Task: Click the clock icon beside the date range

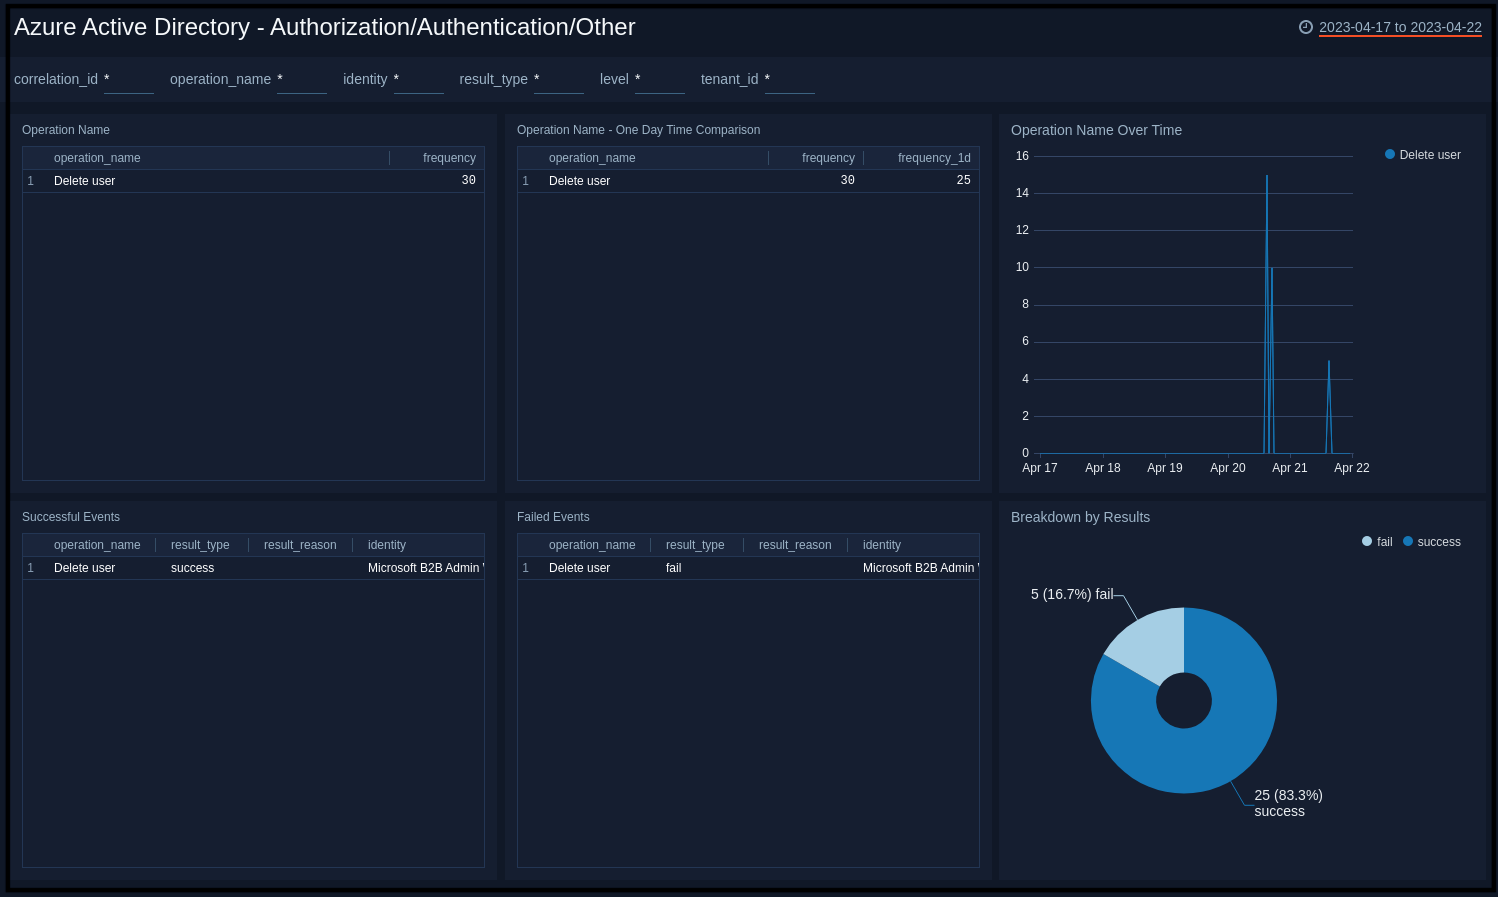Action: (x=1305, y=27)
